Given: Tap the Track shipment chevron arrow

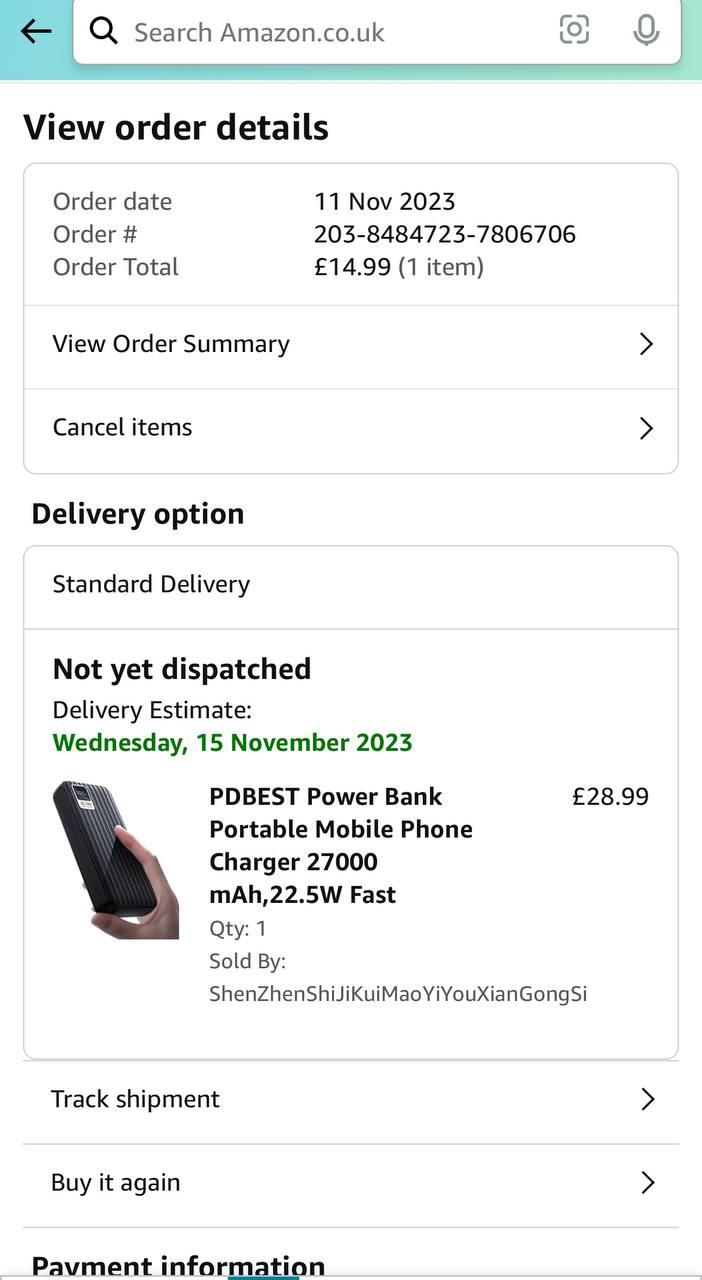Looking at the screenshot, I should click(x=647, y=1100).
